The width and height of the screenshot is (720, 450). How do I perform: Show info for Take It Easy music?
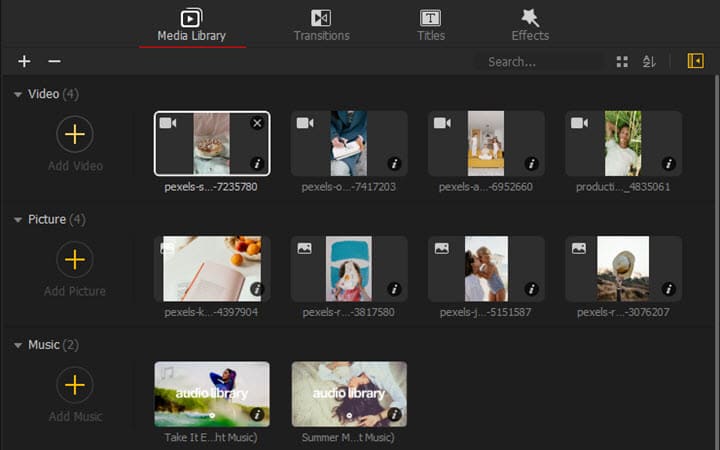pos(257,414)
